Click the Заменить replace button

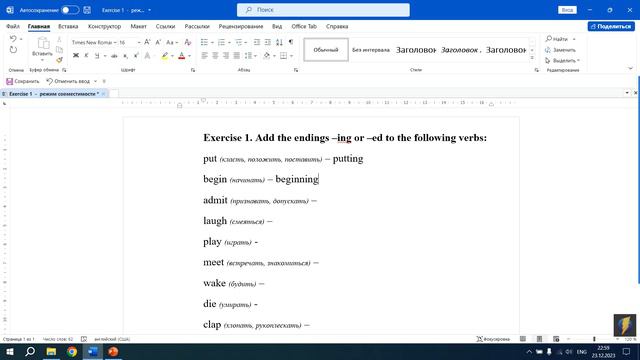[x=560, y=50]
